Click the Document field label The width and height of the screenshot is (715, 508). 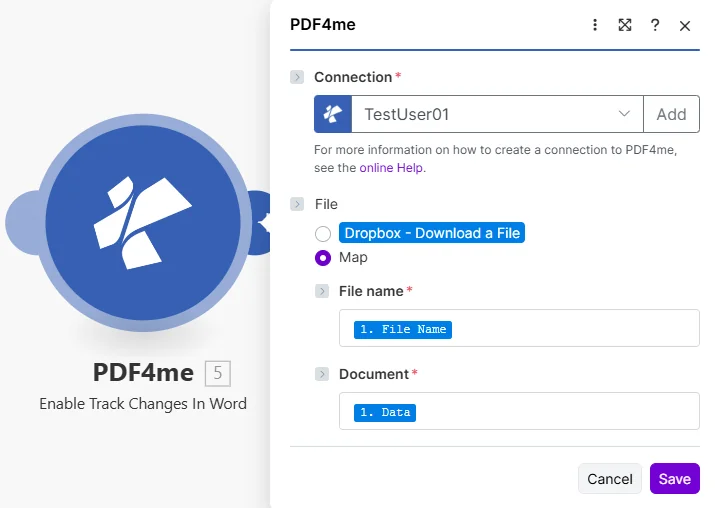[373, 374]
